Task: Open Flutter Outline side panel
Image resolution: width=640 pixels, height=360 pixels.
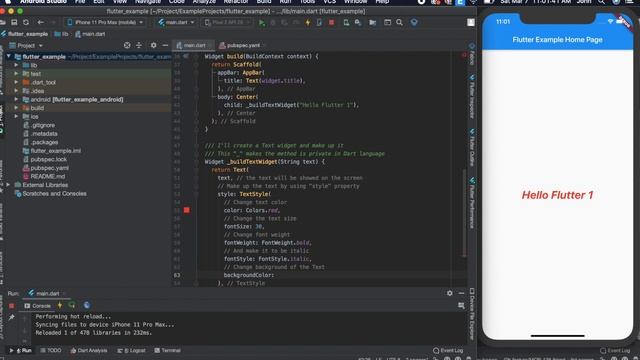Action: click(472, 148)
